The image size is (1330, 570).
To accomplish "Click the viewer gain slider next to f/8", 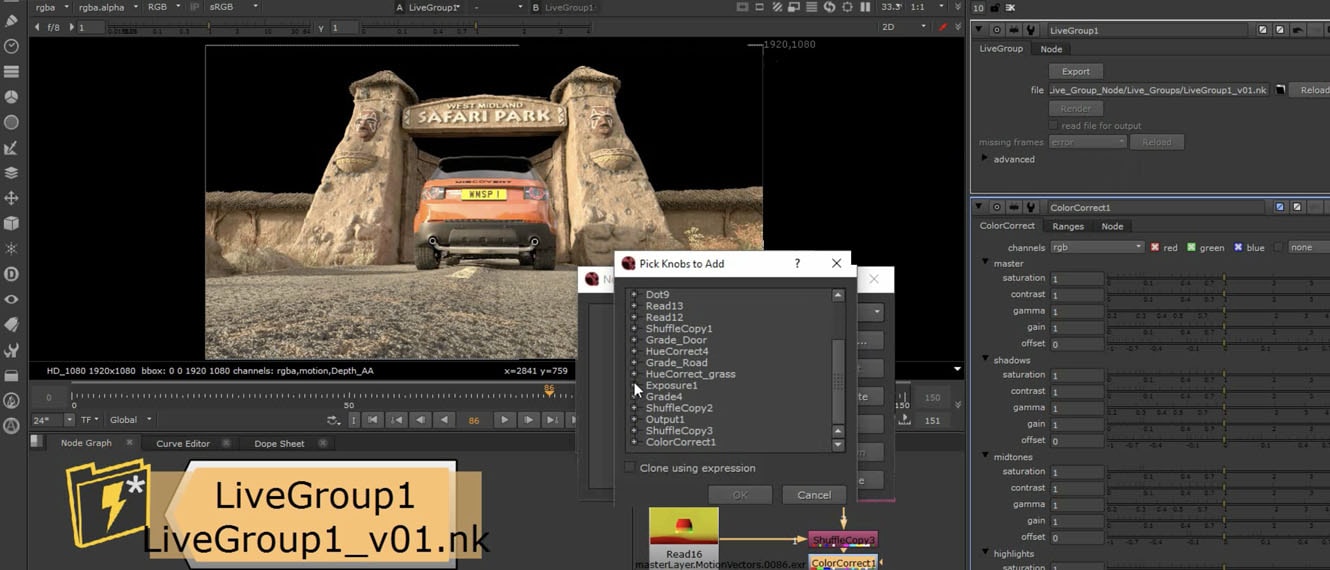I will (x=210, y=28).
